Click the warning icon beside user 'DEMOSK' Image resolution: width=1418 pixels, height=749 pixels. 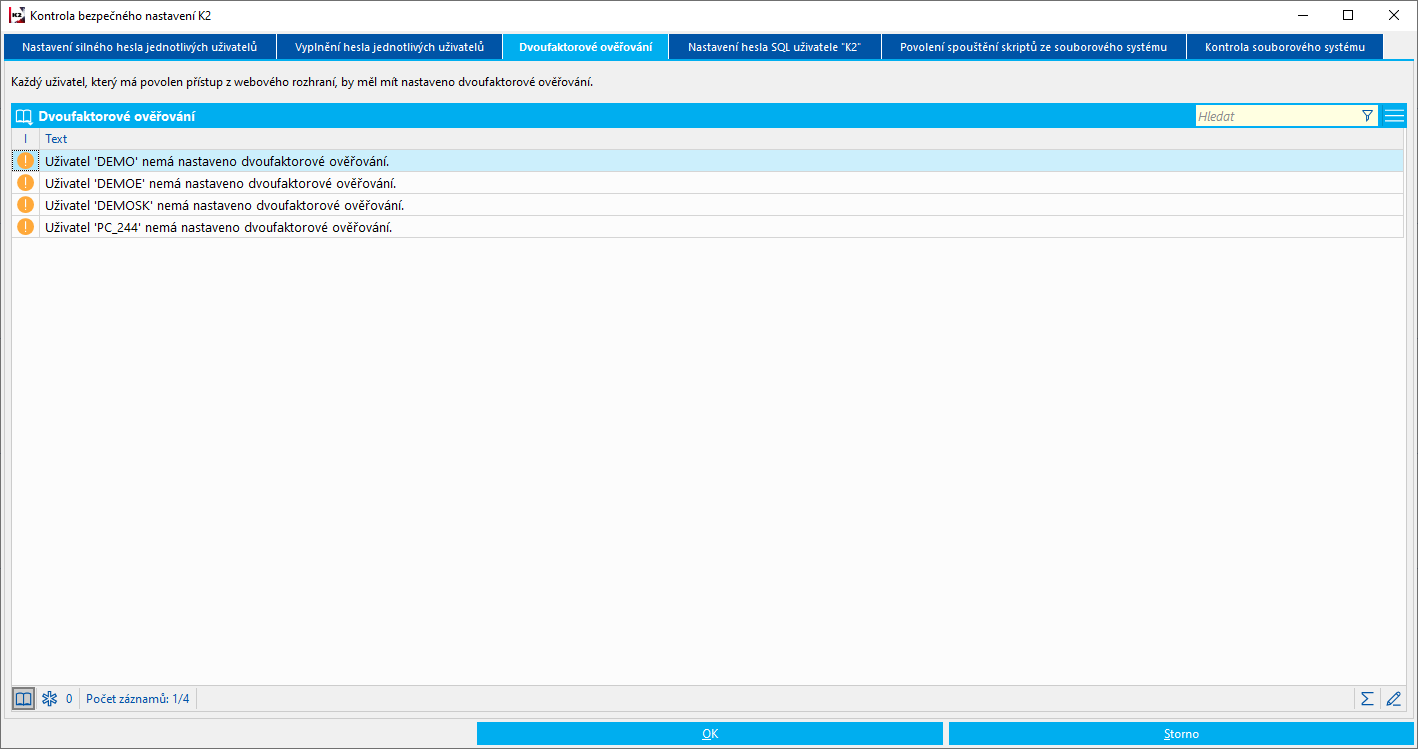(x=26, y=205)
